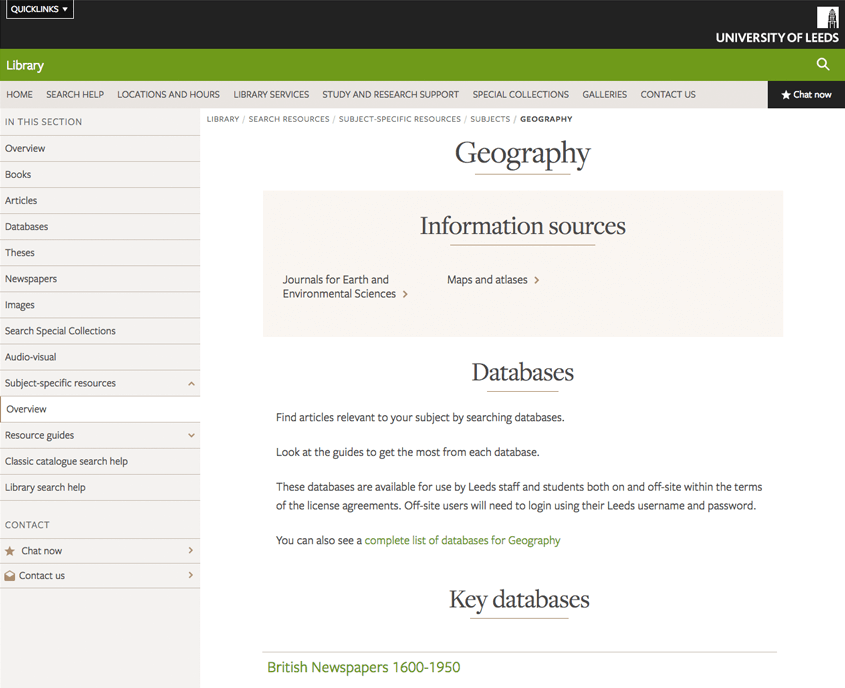This screenshot has width=845, height=688.
Task: Select Articles in the sidebar
Action: tap(100, 200)
